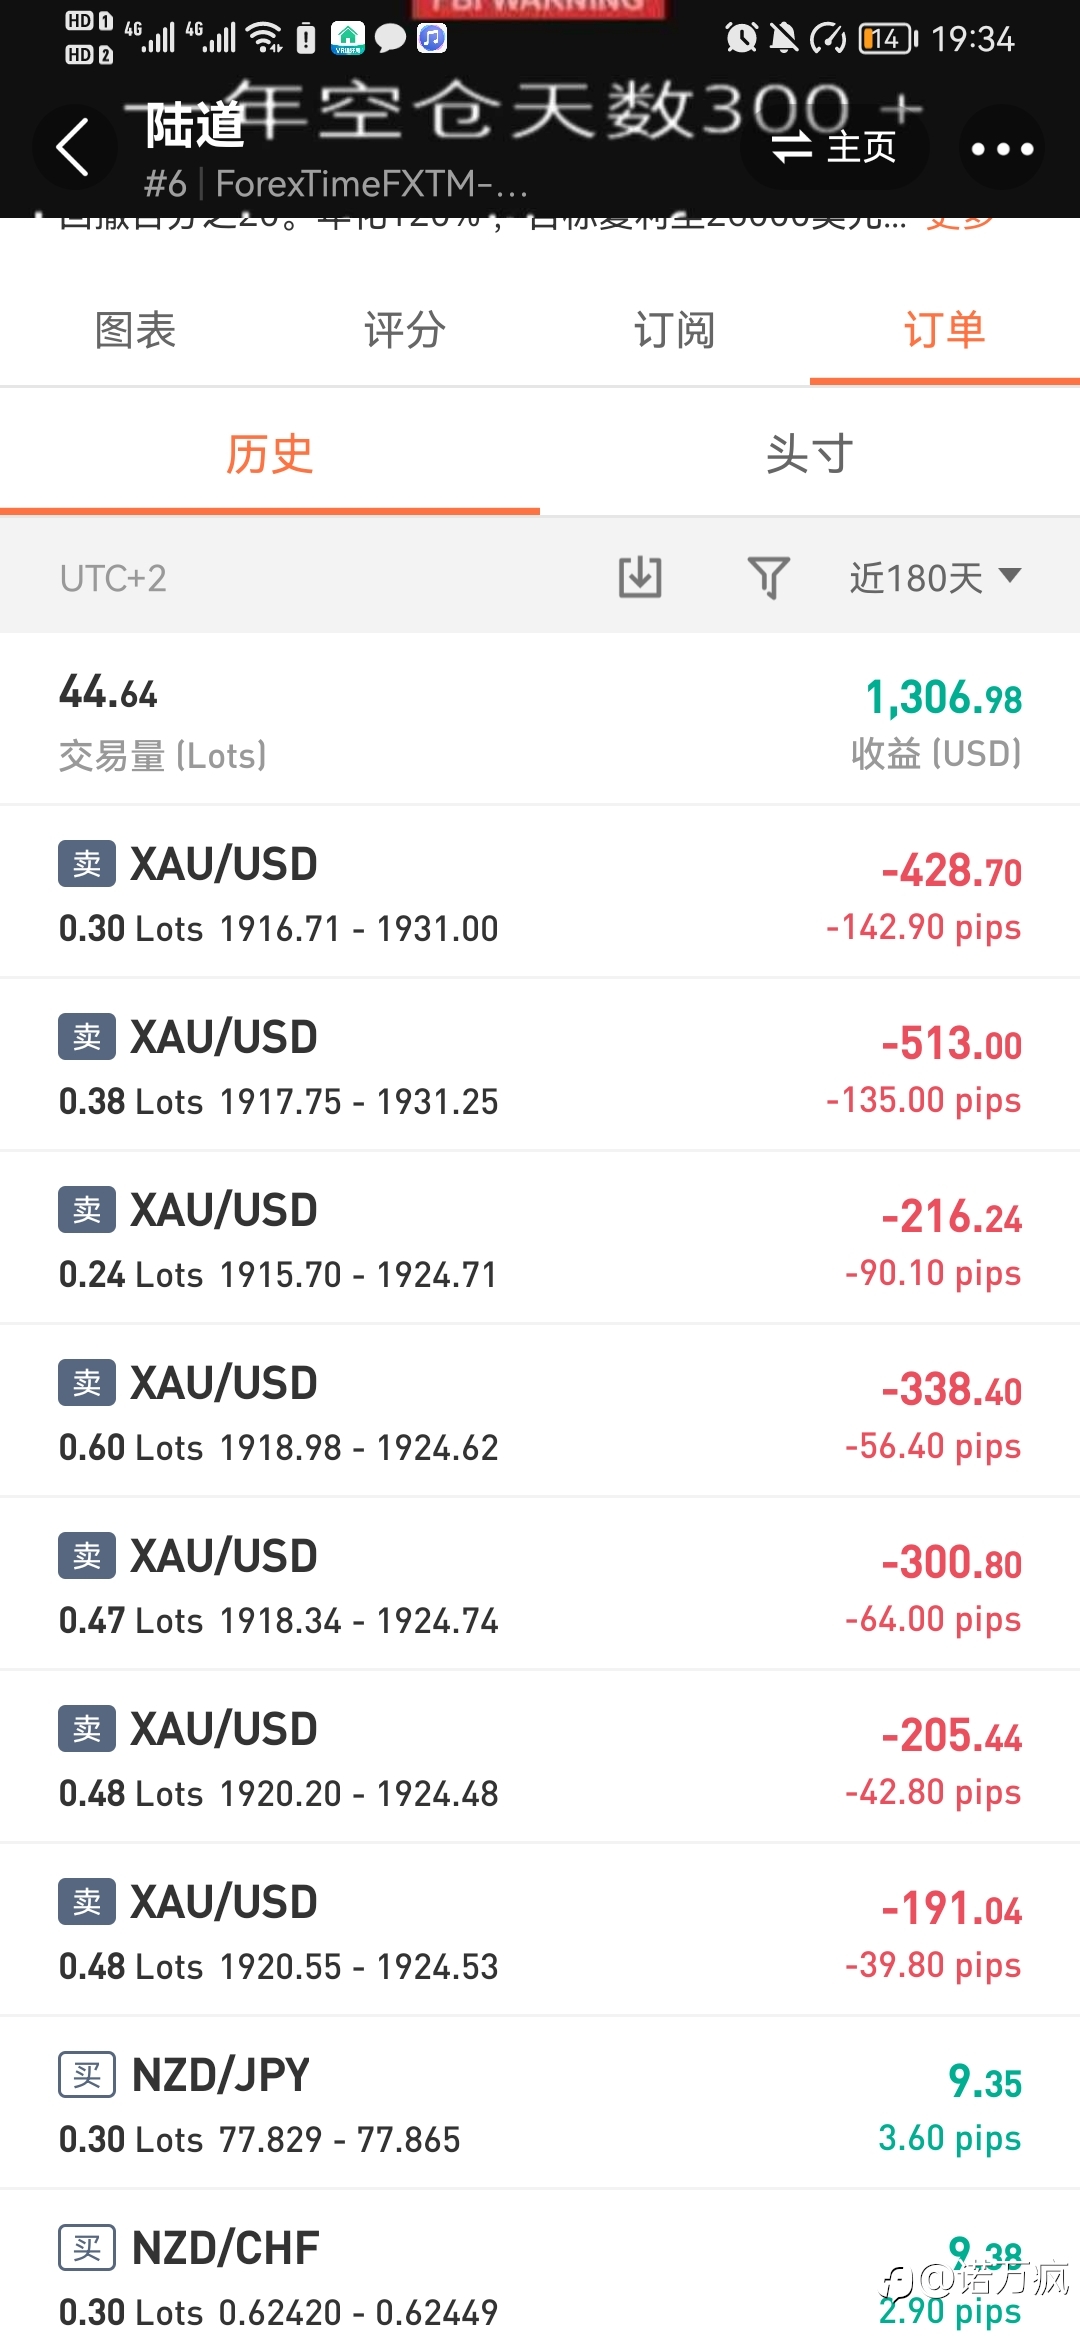
Task: Open the 订阅 tab
Action: click(675, 330)
